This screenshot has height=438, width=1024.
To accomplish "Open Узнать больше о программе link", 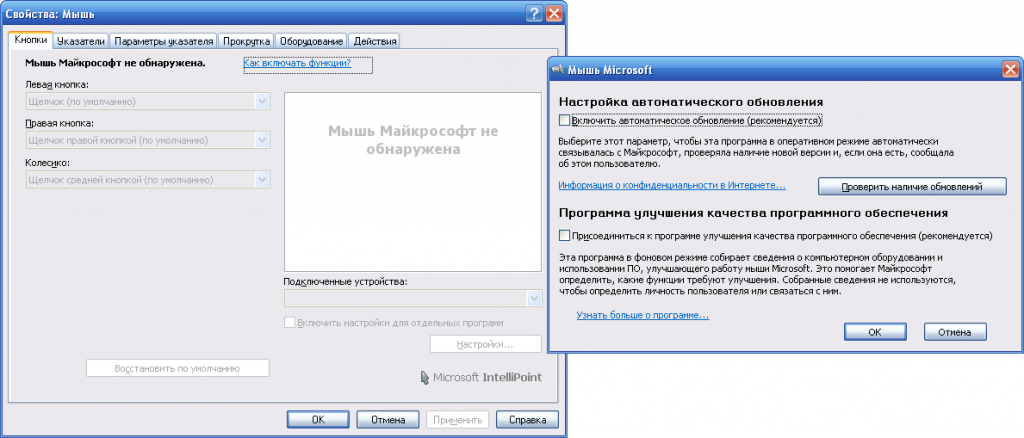I will coord(643,315).
